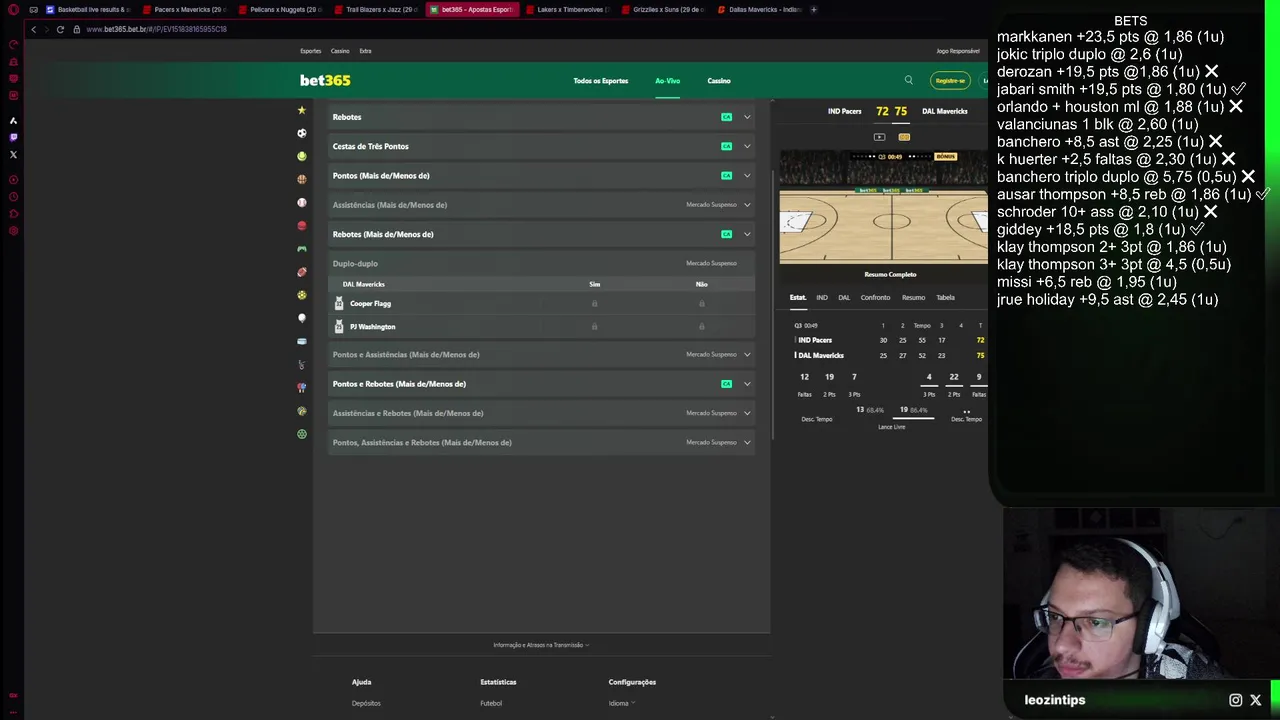Switch to DAL stats tab
Screen dimensions: 1280x720
[844, 297]
